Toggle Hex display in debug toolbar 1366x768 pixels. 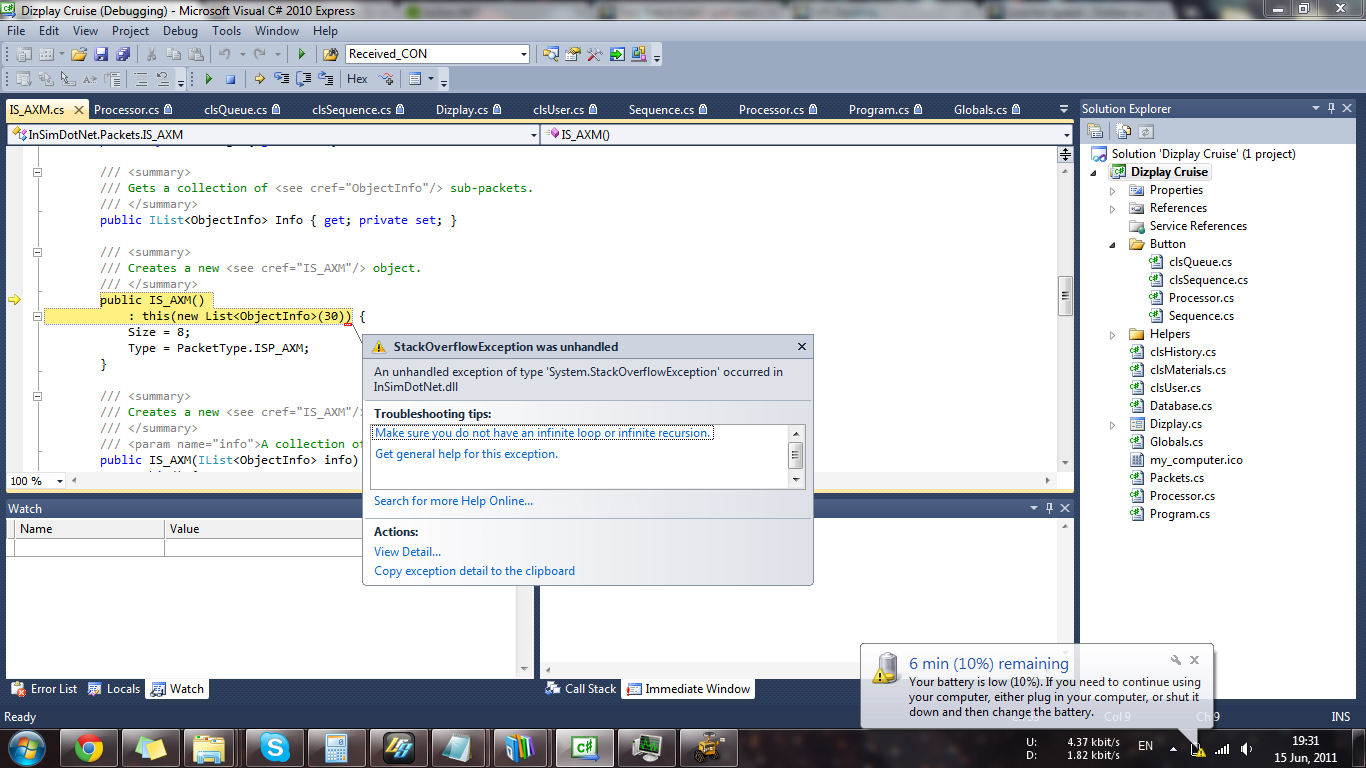pos(357,79)
